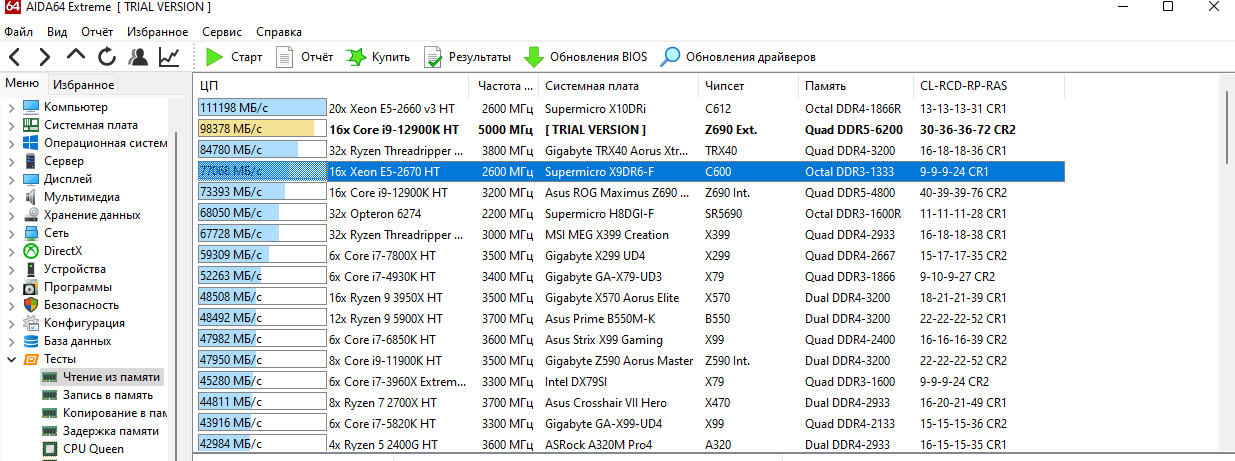
Task: Open the Report document icon in toolbar
Action: pyautogui.click(x=285, y=57)
